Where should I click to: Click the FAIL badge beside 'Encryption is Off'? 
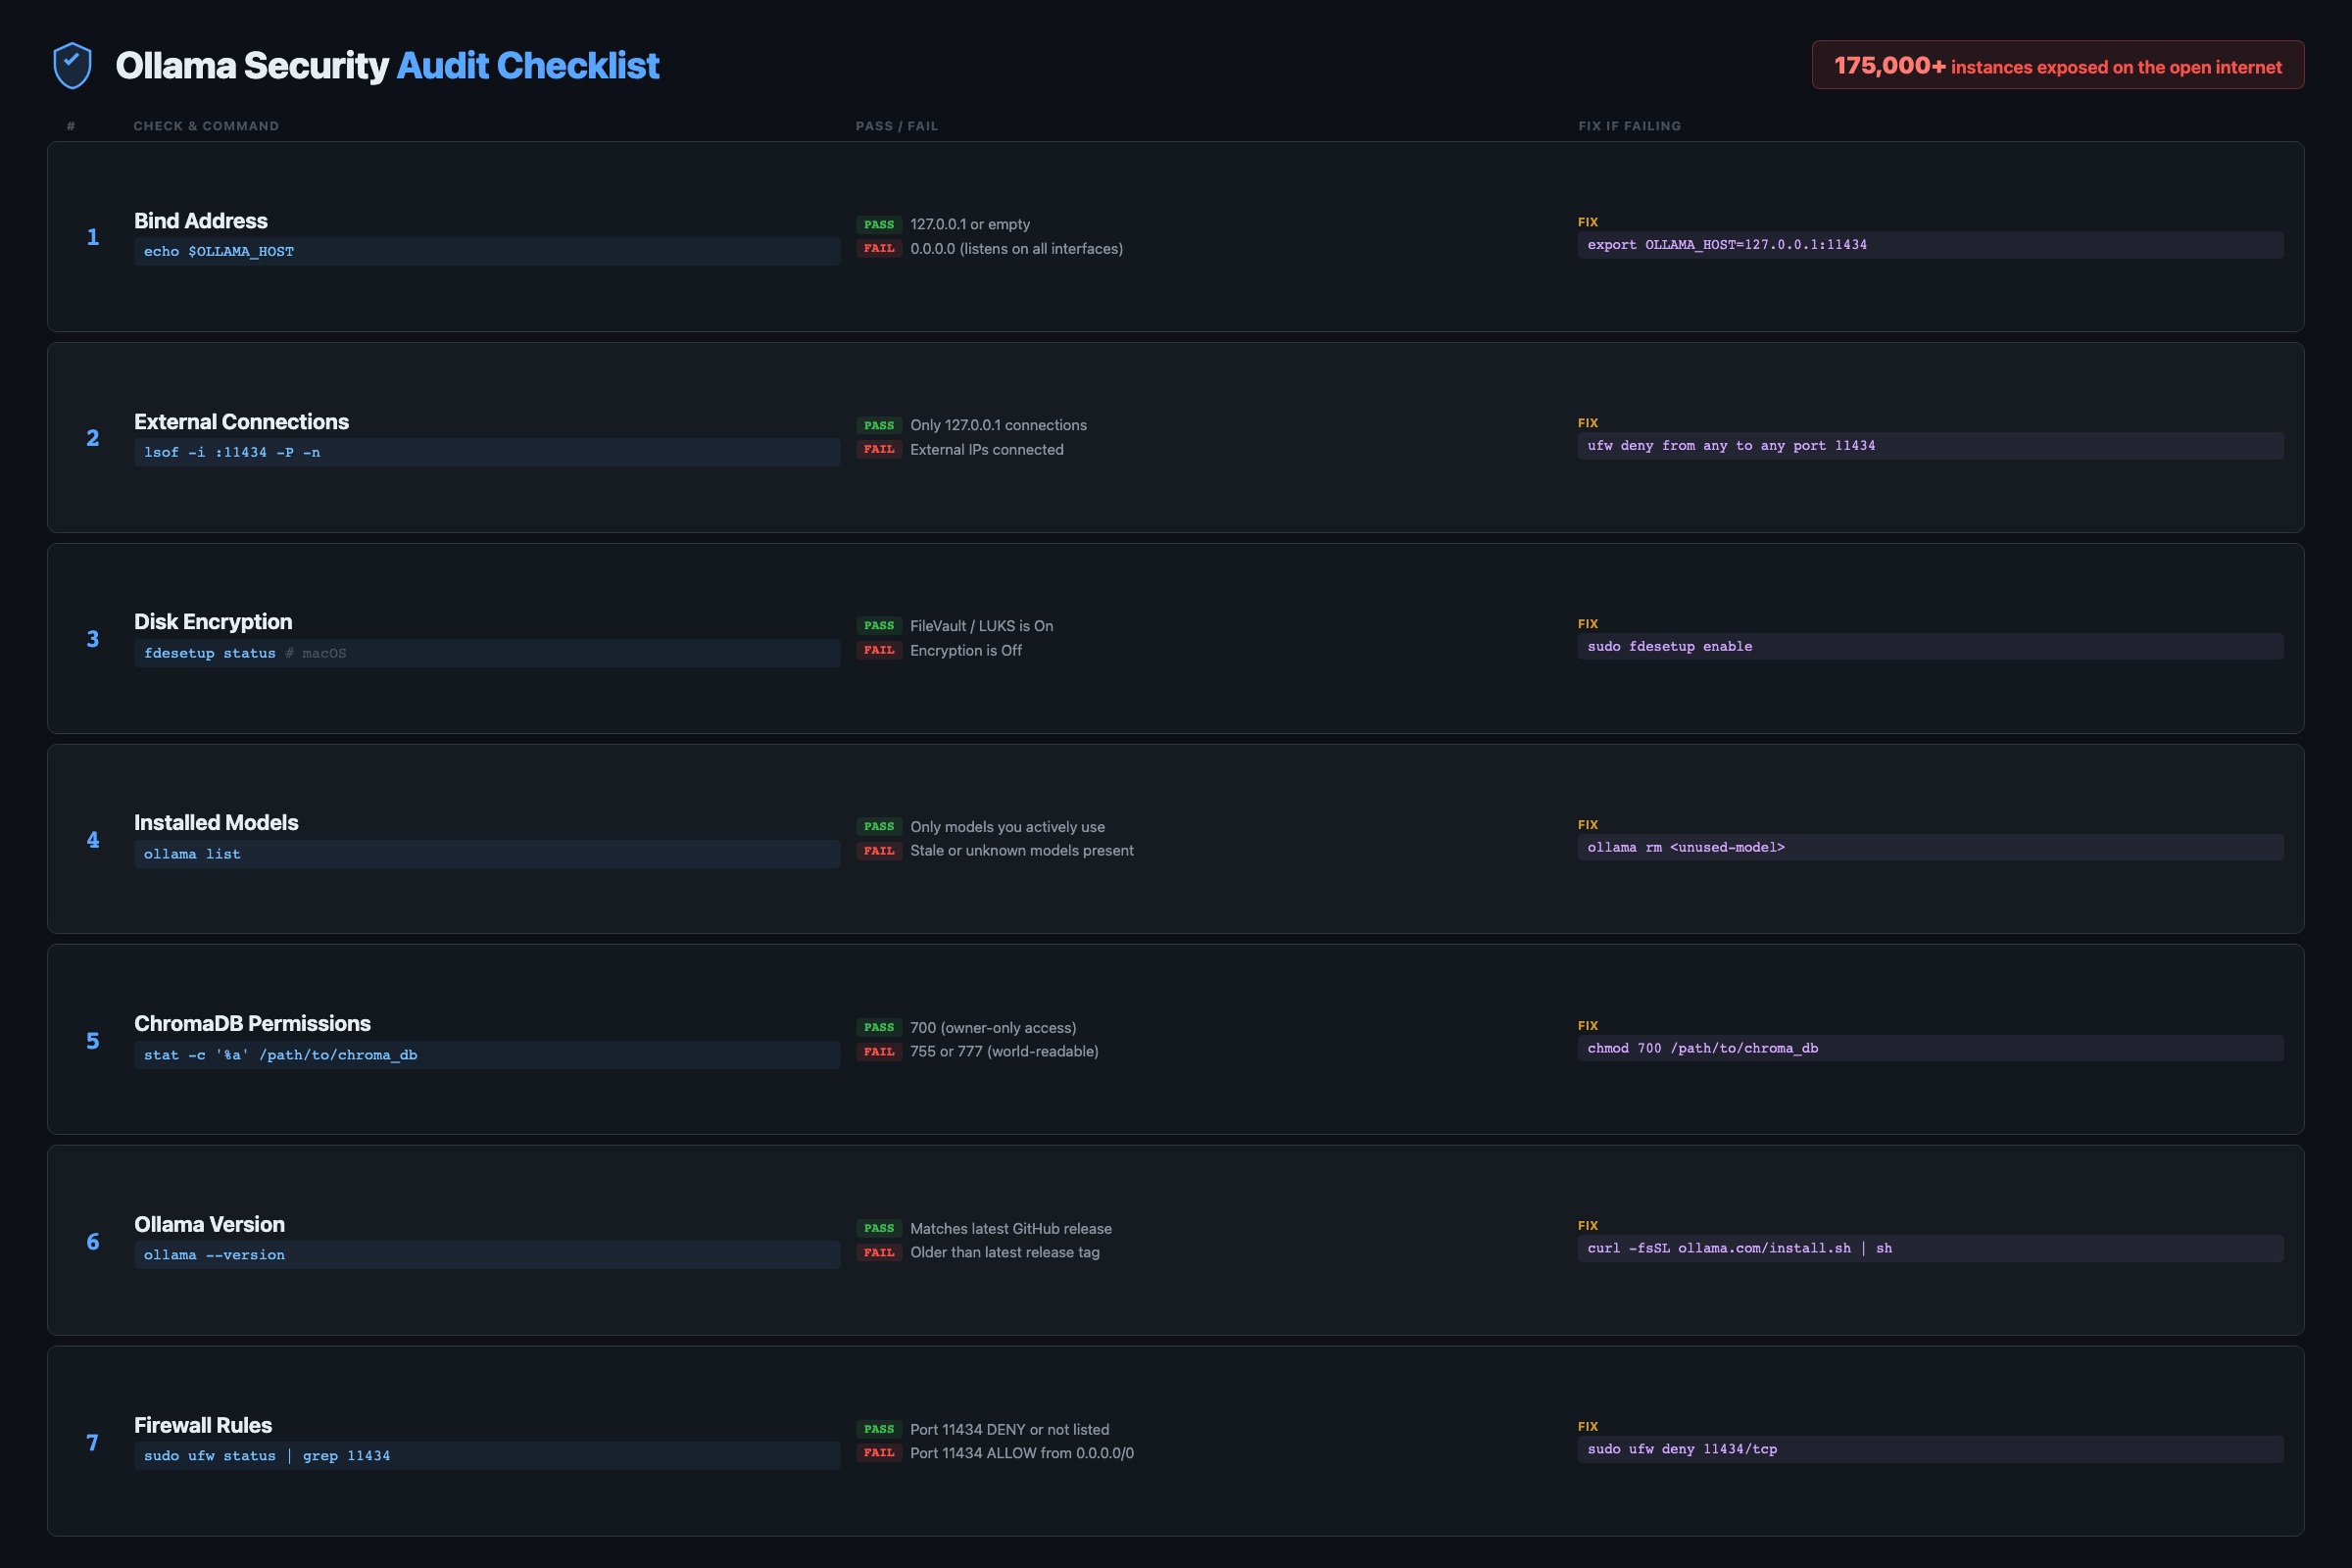(879, 650)
